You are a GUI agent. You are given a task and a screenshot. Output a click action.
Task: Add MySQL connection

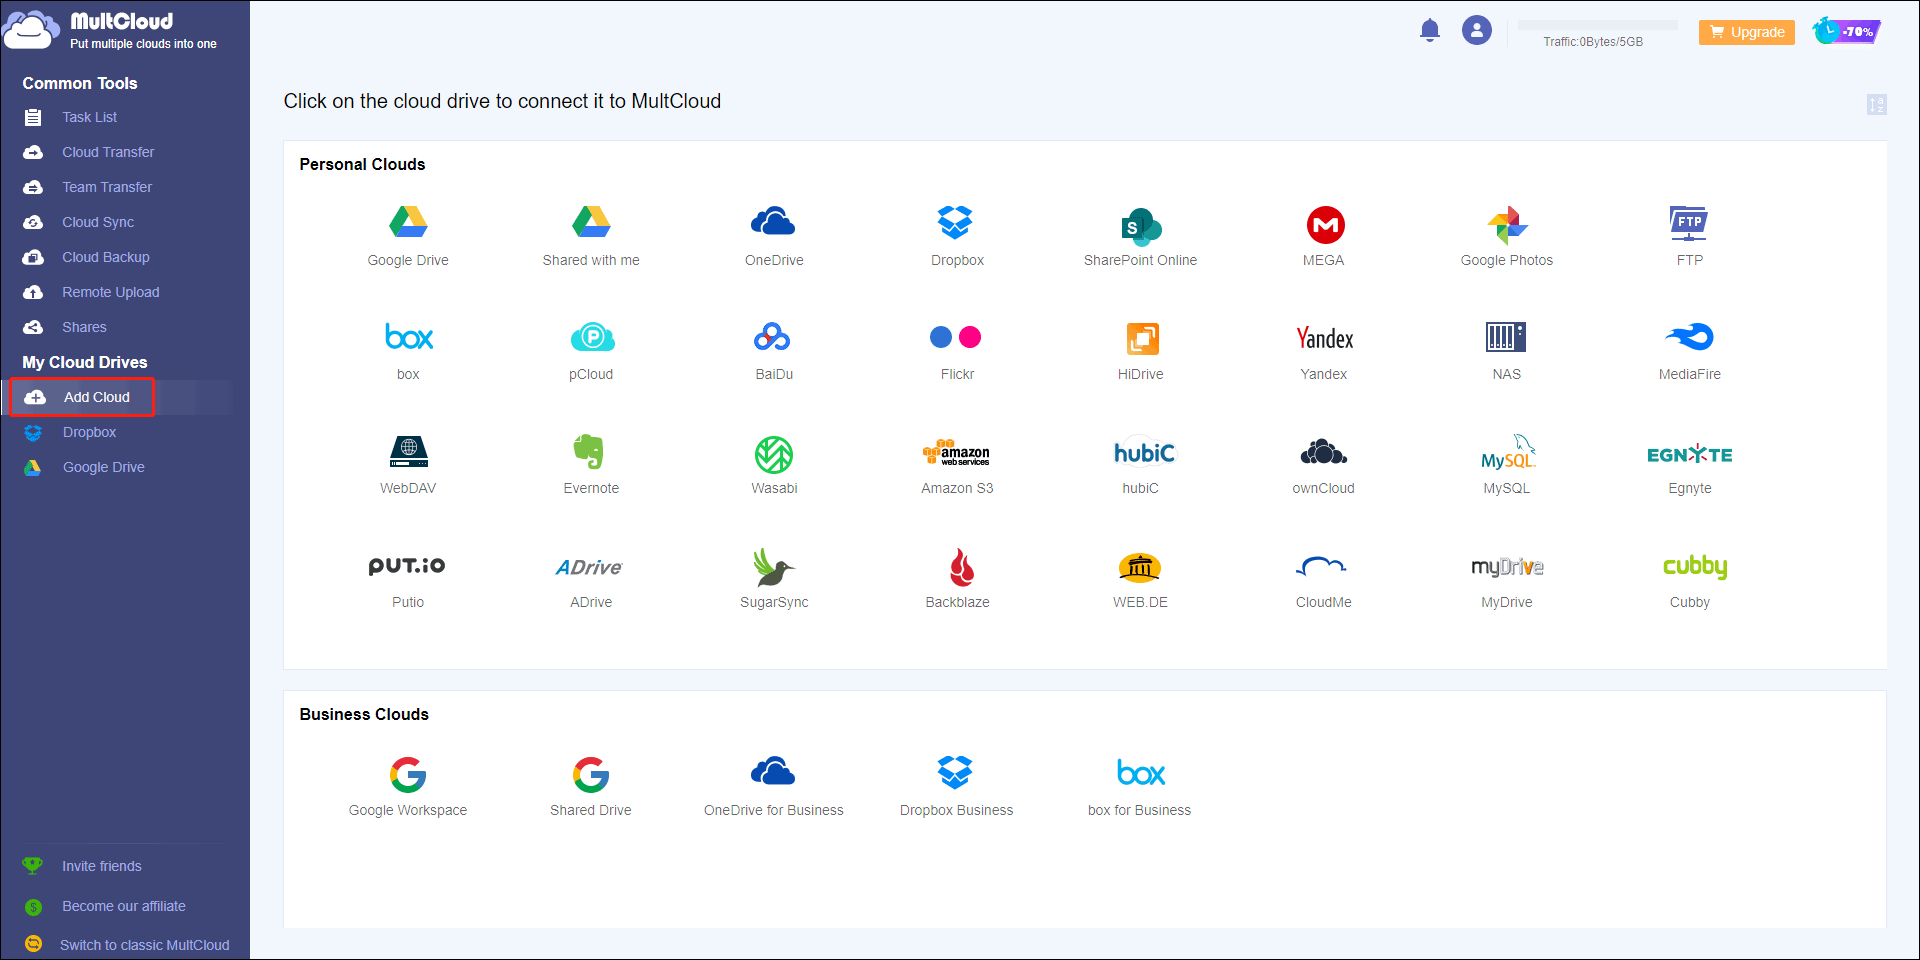(1508, 452)
